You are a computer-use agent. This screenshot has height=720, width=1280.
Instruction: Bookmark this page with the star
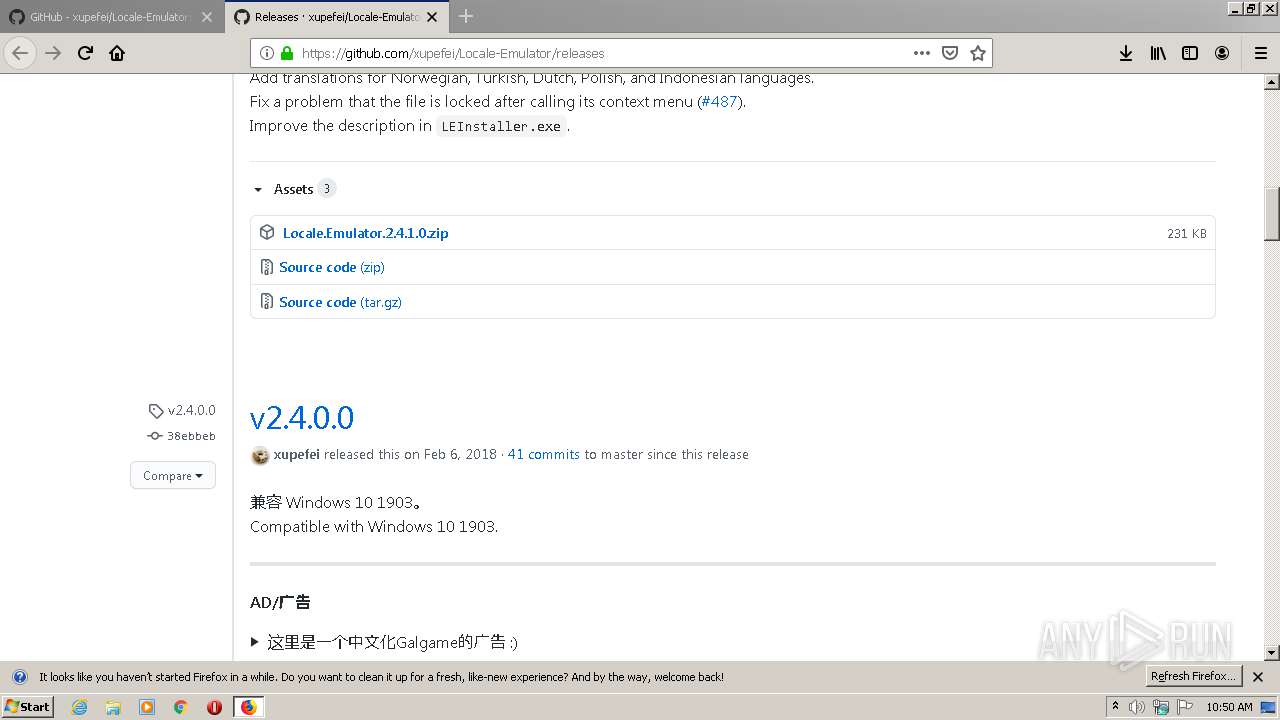tap(978, 53)
